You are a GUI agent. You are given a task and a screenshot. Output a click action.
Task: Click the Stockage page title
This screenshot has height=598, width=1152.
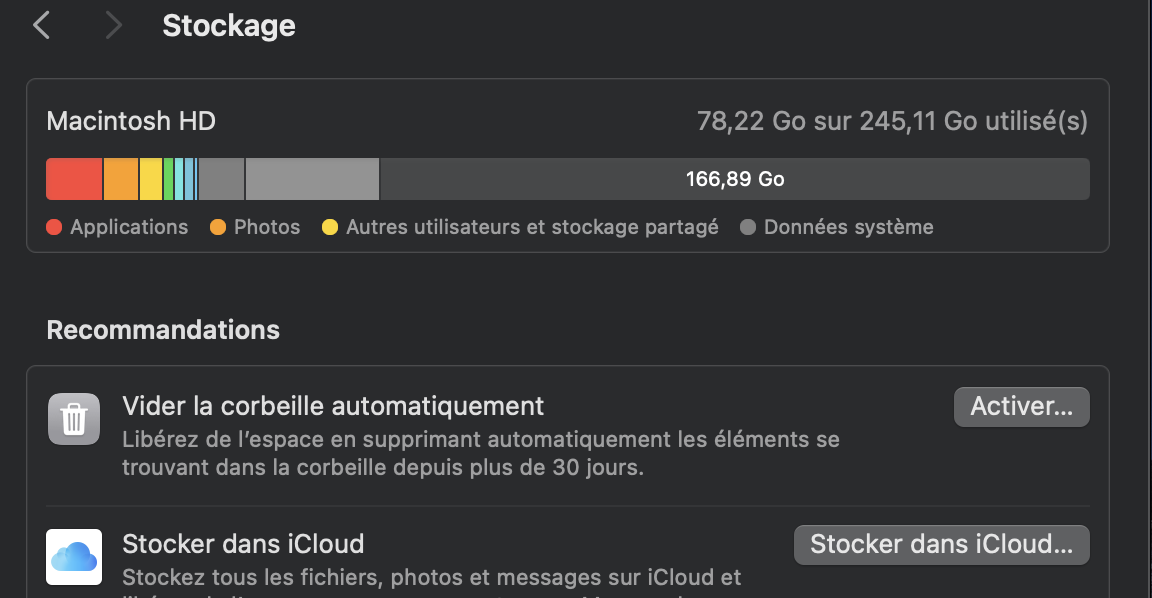(229, 26)
